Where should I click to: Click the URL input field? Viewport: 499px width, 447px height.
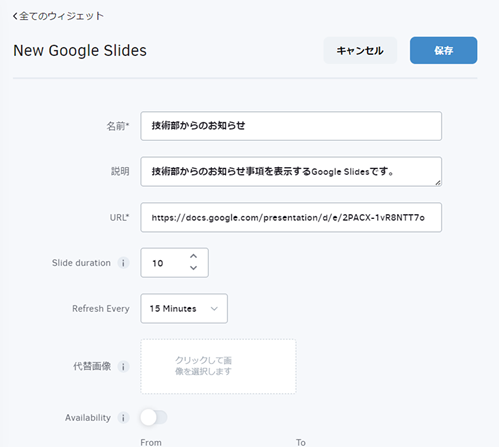(291, 217)
